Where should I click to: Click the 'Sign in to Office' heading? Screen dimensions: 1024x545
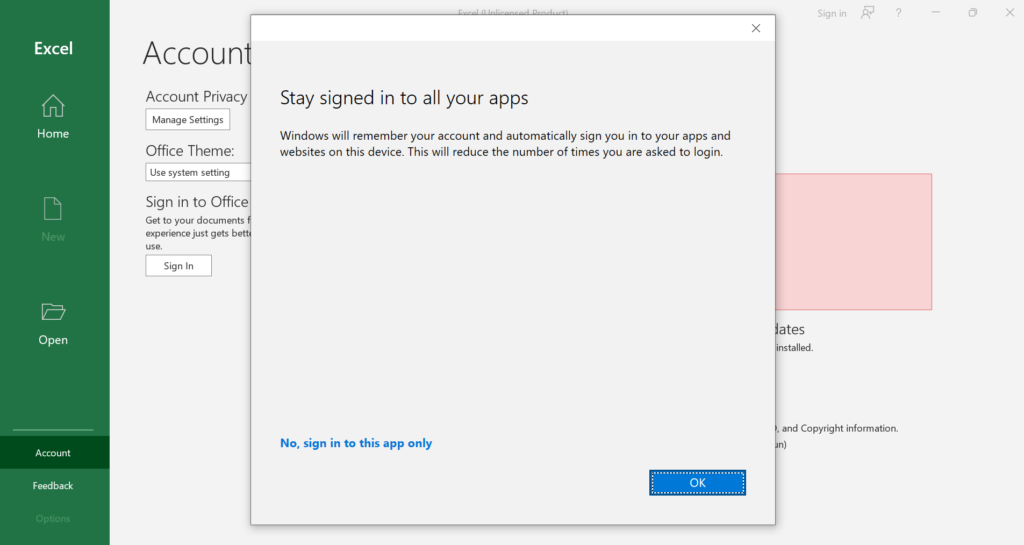click(197, 202)
